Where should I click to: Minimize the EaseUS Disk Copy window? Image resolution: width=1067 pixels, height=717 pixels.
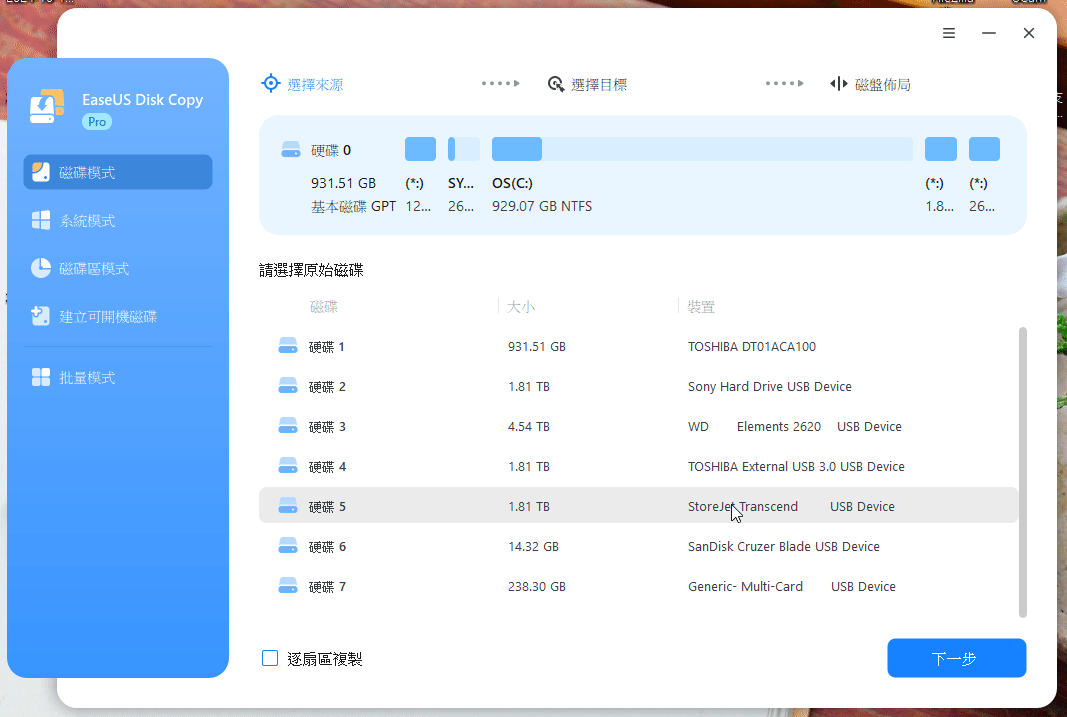989,33
